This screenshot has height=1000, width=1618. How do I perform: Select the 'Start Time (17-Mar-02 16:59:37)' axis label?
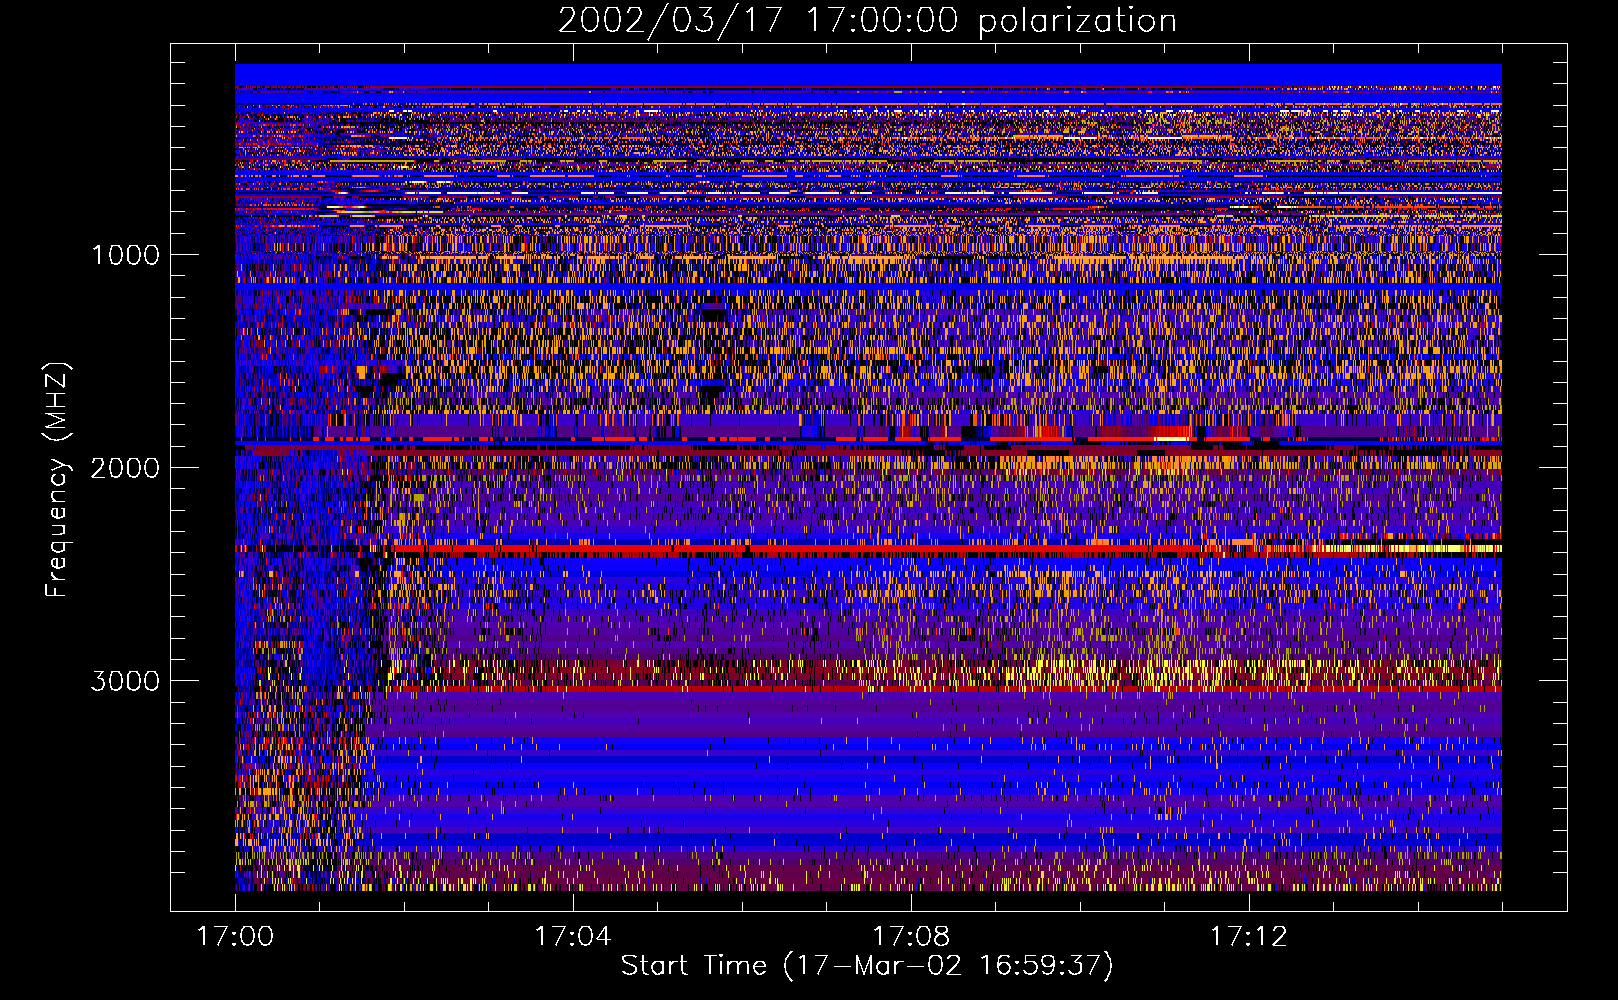pyautogui.click(x=867, y=966)
